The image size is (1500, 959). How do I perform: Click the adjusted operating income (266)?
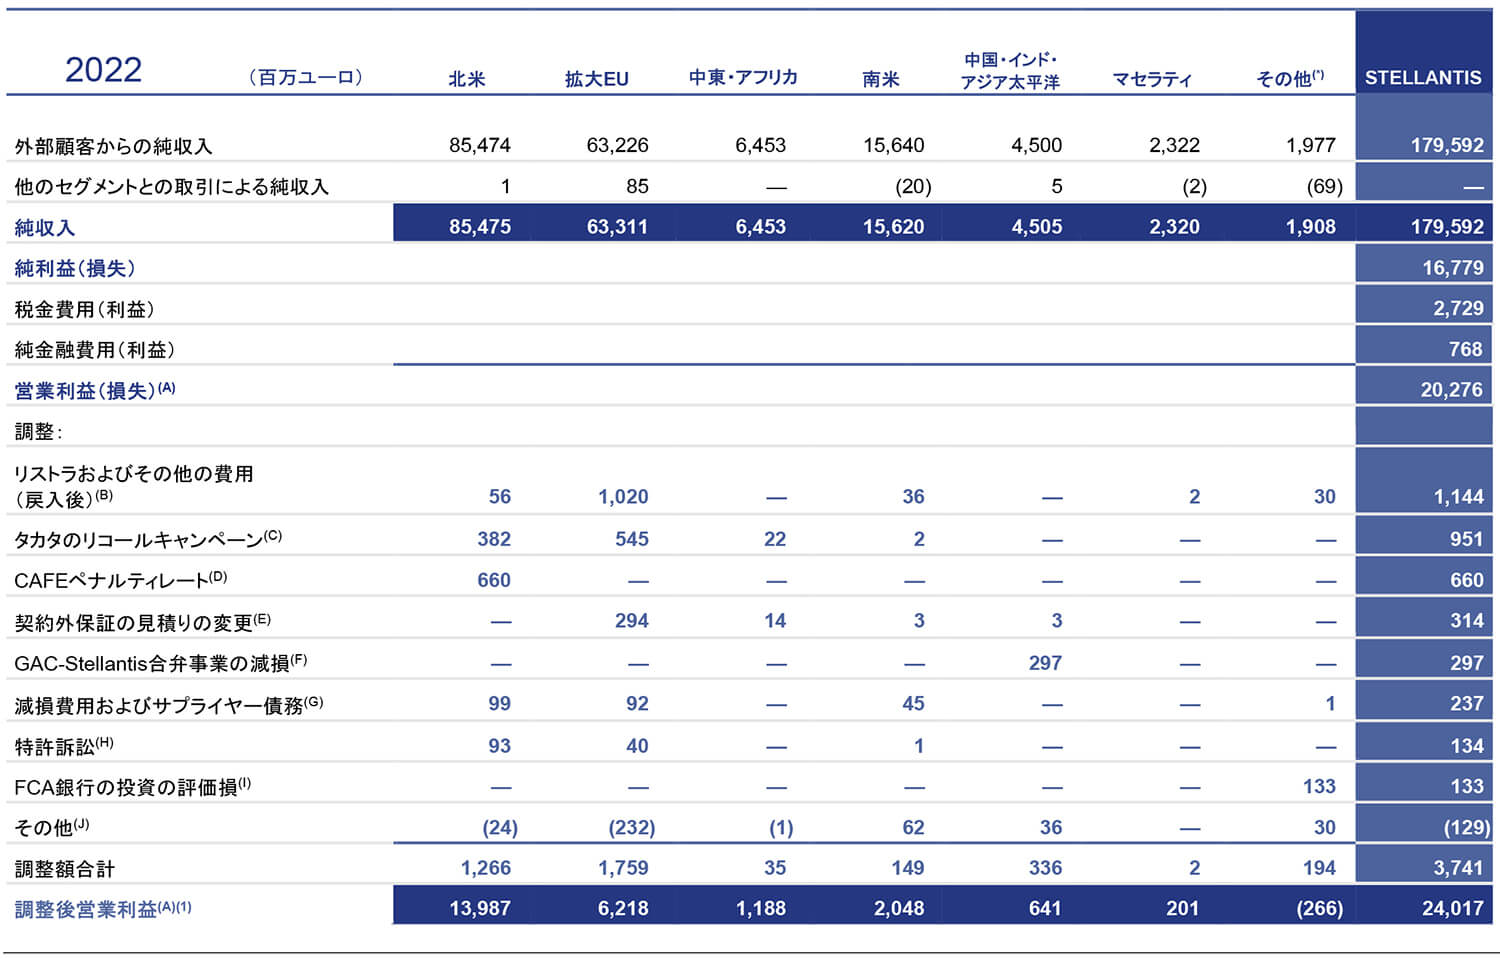click(x=1319, y=908)
